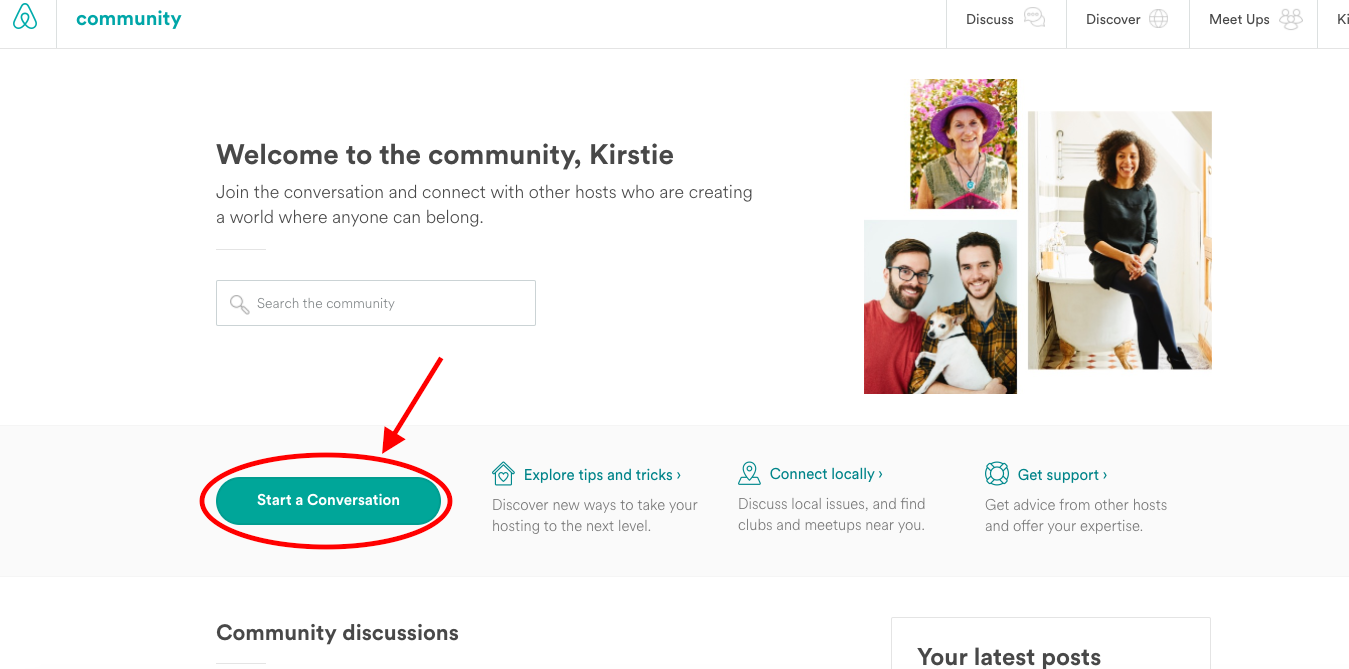Open the Discuss menu
The height and width of the screenshot is (669, 1349).
pos(989,19)
